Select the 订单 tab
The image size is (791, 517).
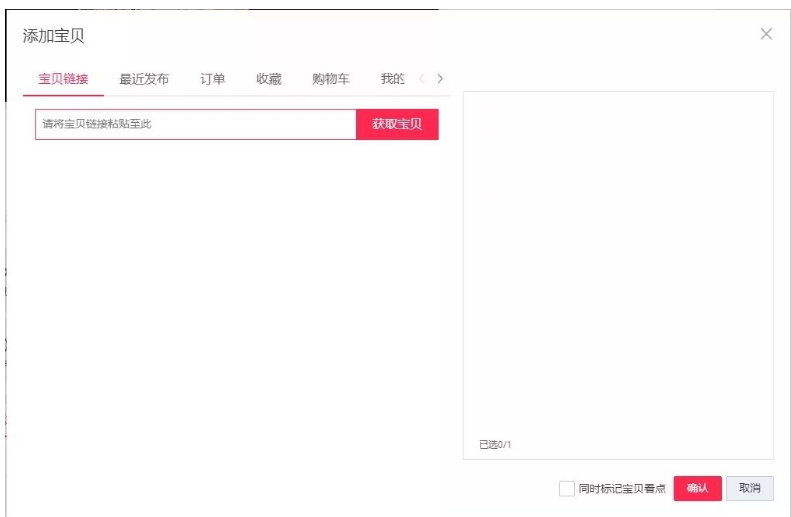tap(212, 79)
